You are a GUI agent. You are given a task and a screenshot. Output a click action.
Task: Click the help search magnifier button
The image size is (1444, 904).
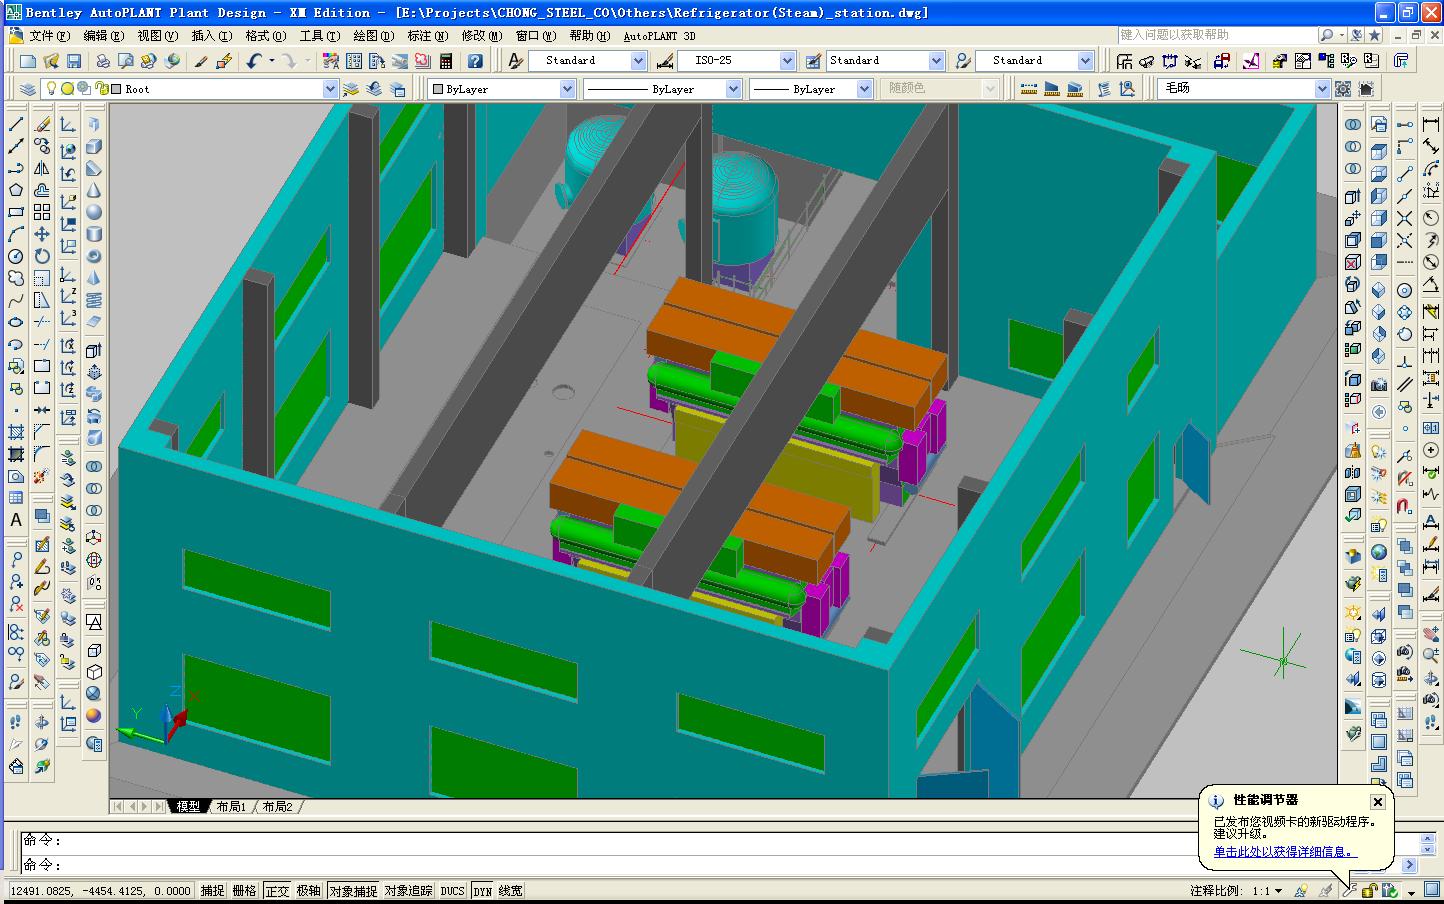(x=1327, y=35)
